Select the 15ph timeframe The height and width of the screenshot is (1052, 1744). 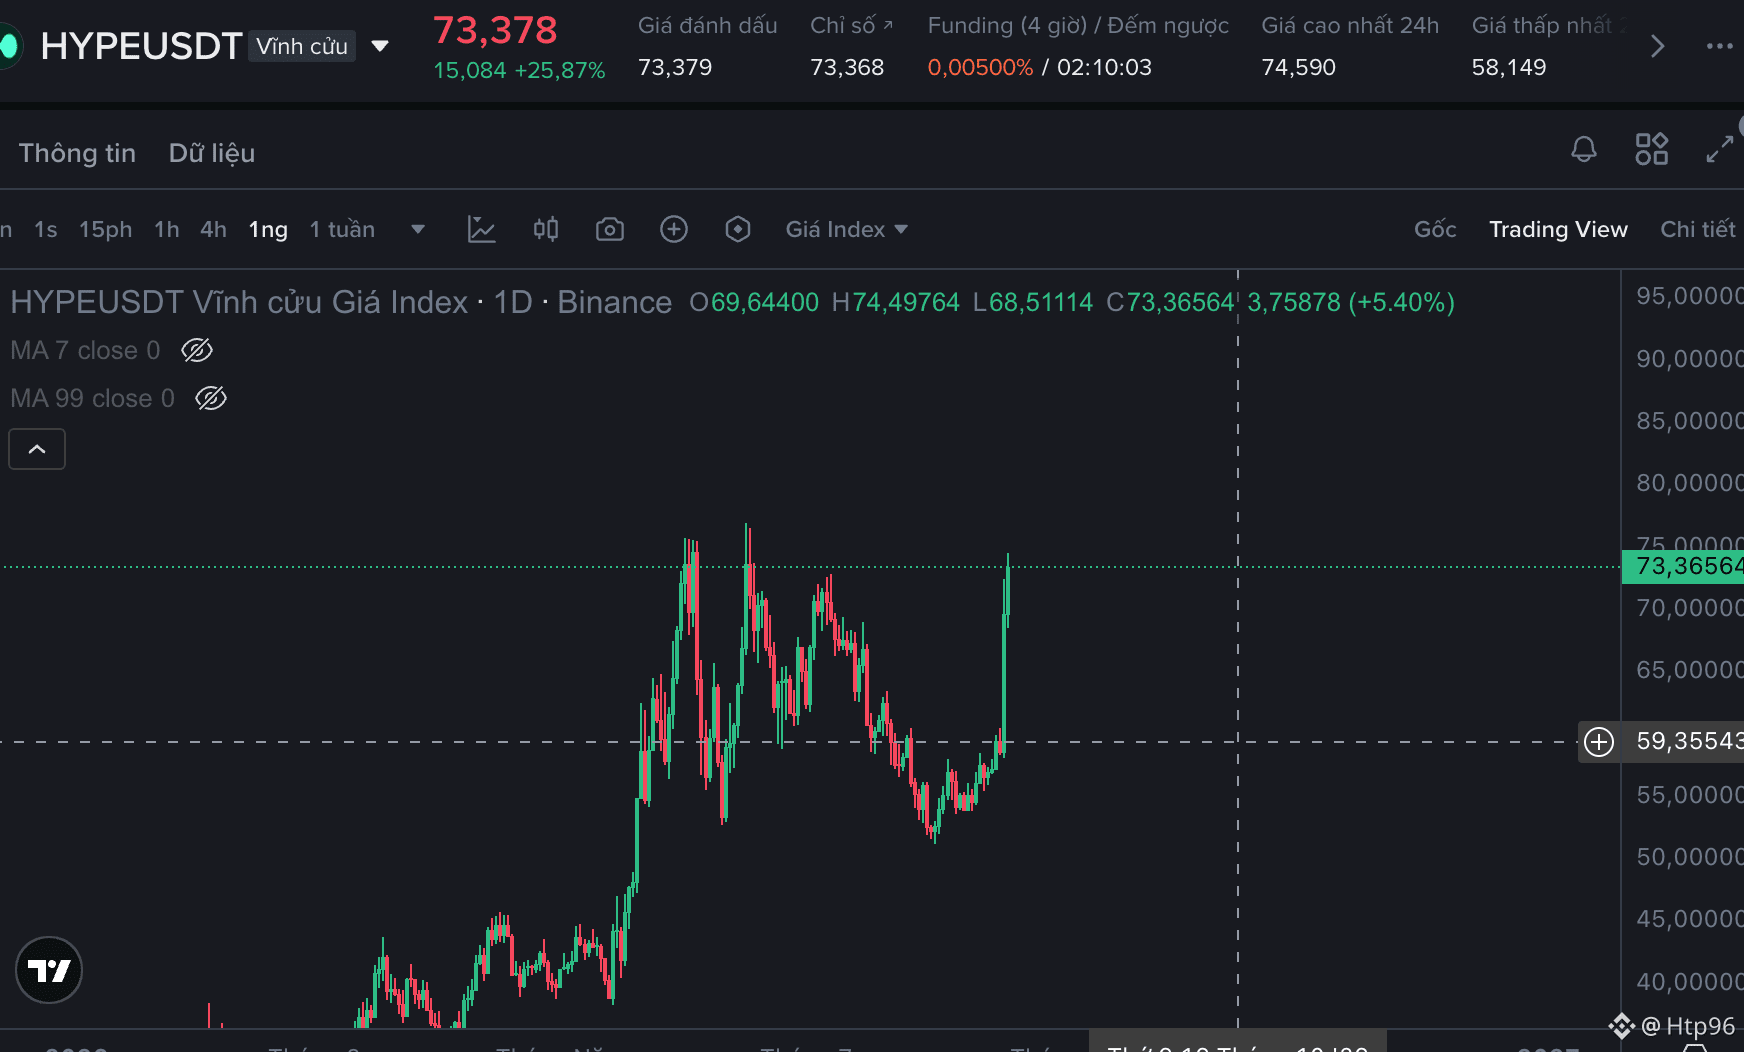(106, 229)
